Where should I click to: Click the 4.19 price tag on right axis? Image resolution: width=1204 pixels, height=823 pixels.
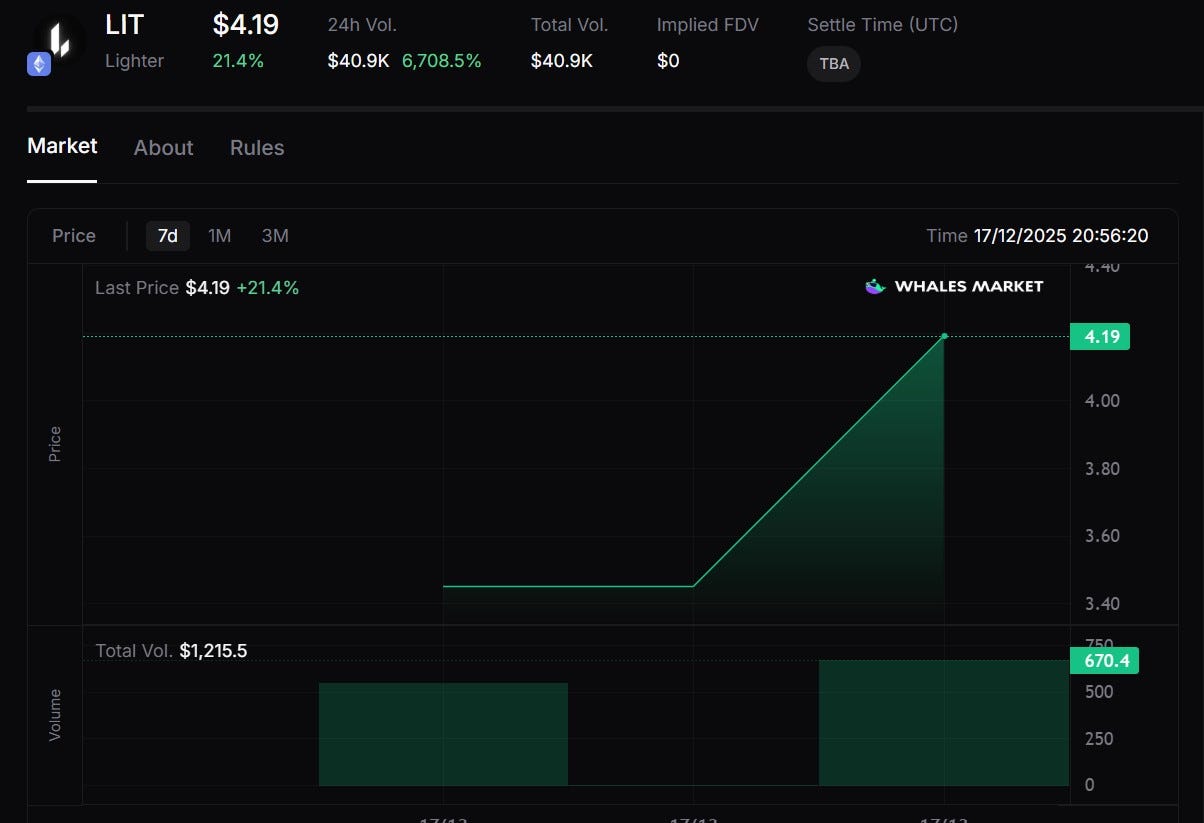1100,337
